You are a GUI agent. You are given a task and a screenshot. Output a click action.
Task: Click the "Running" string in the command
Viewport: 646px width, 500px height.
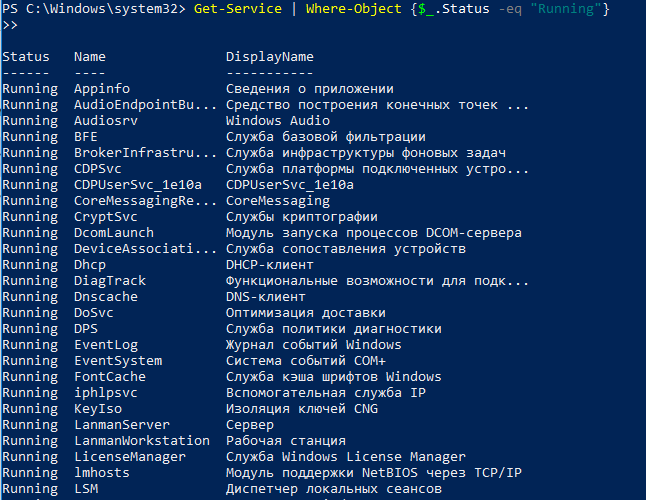pos(566,9)
